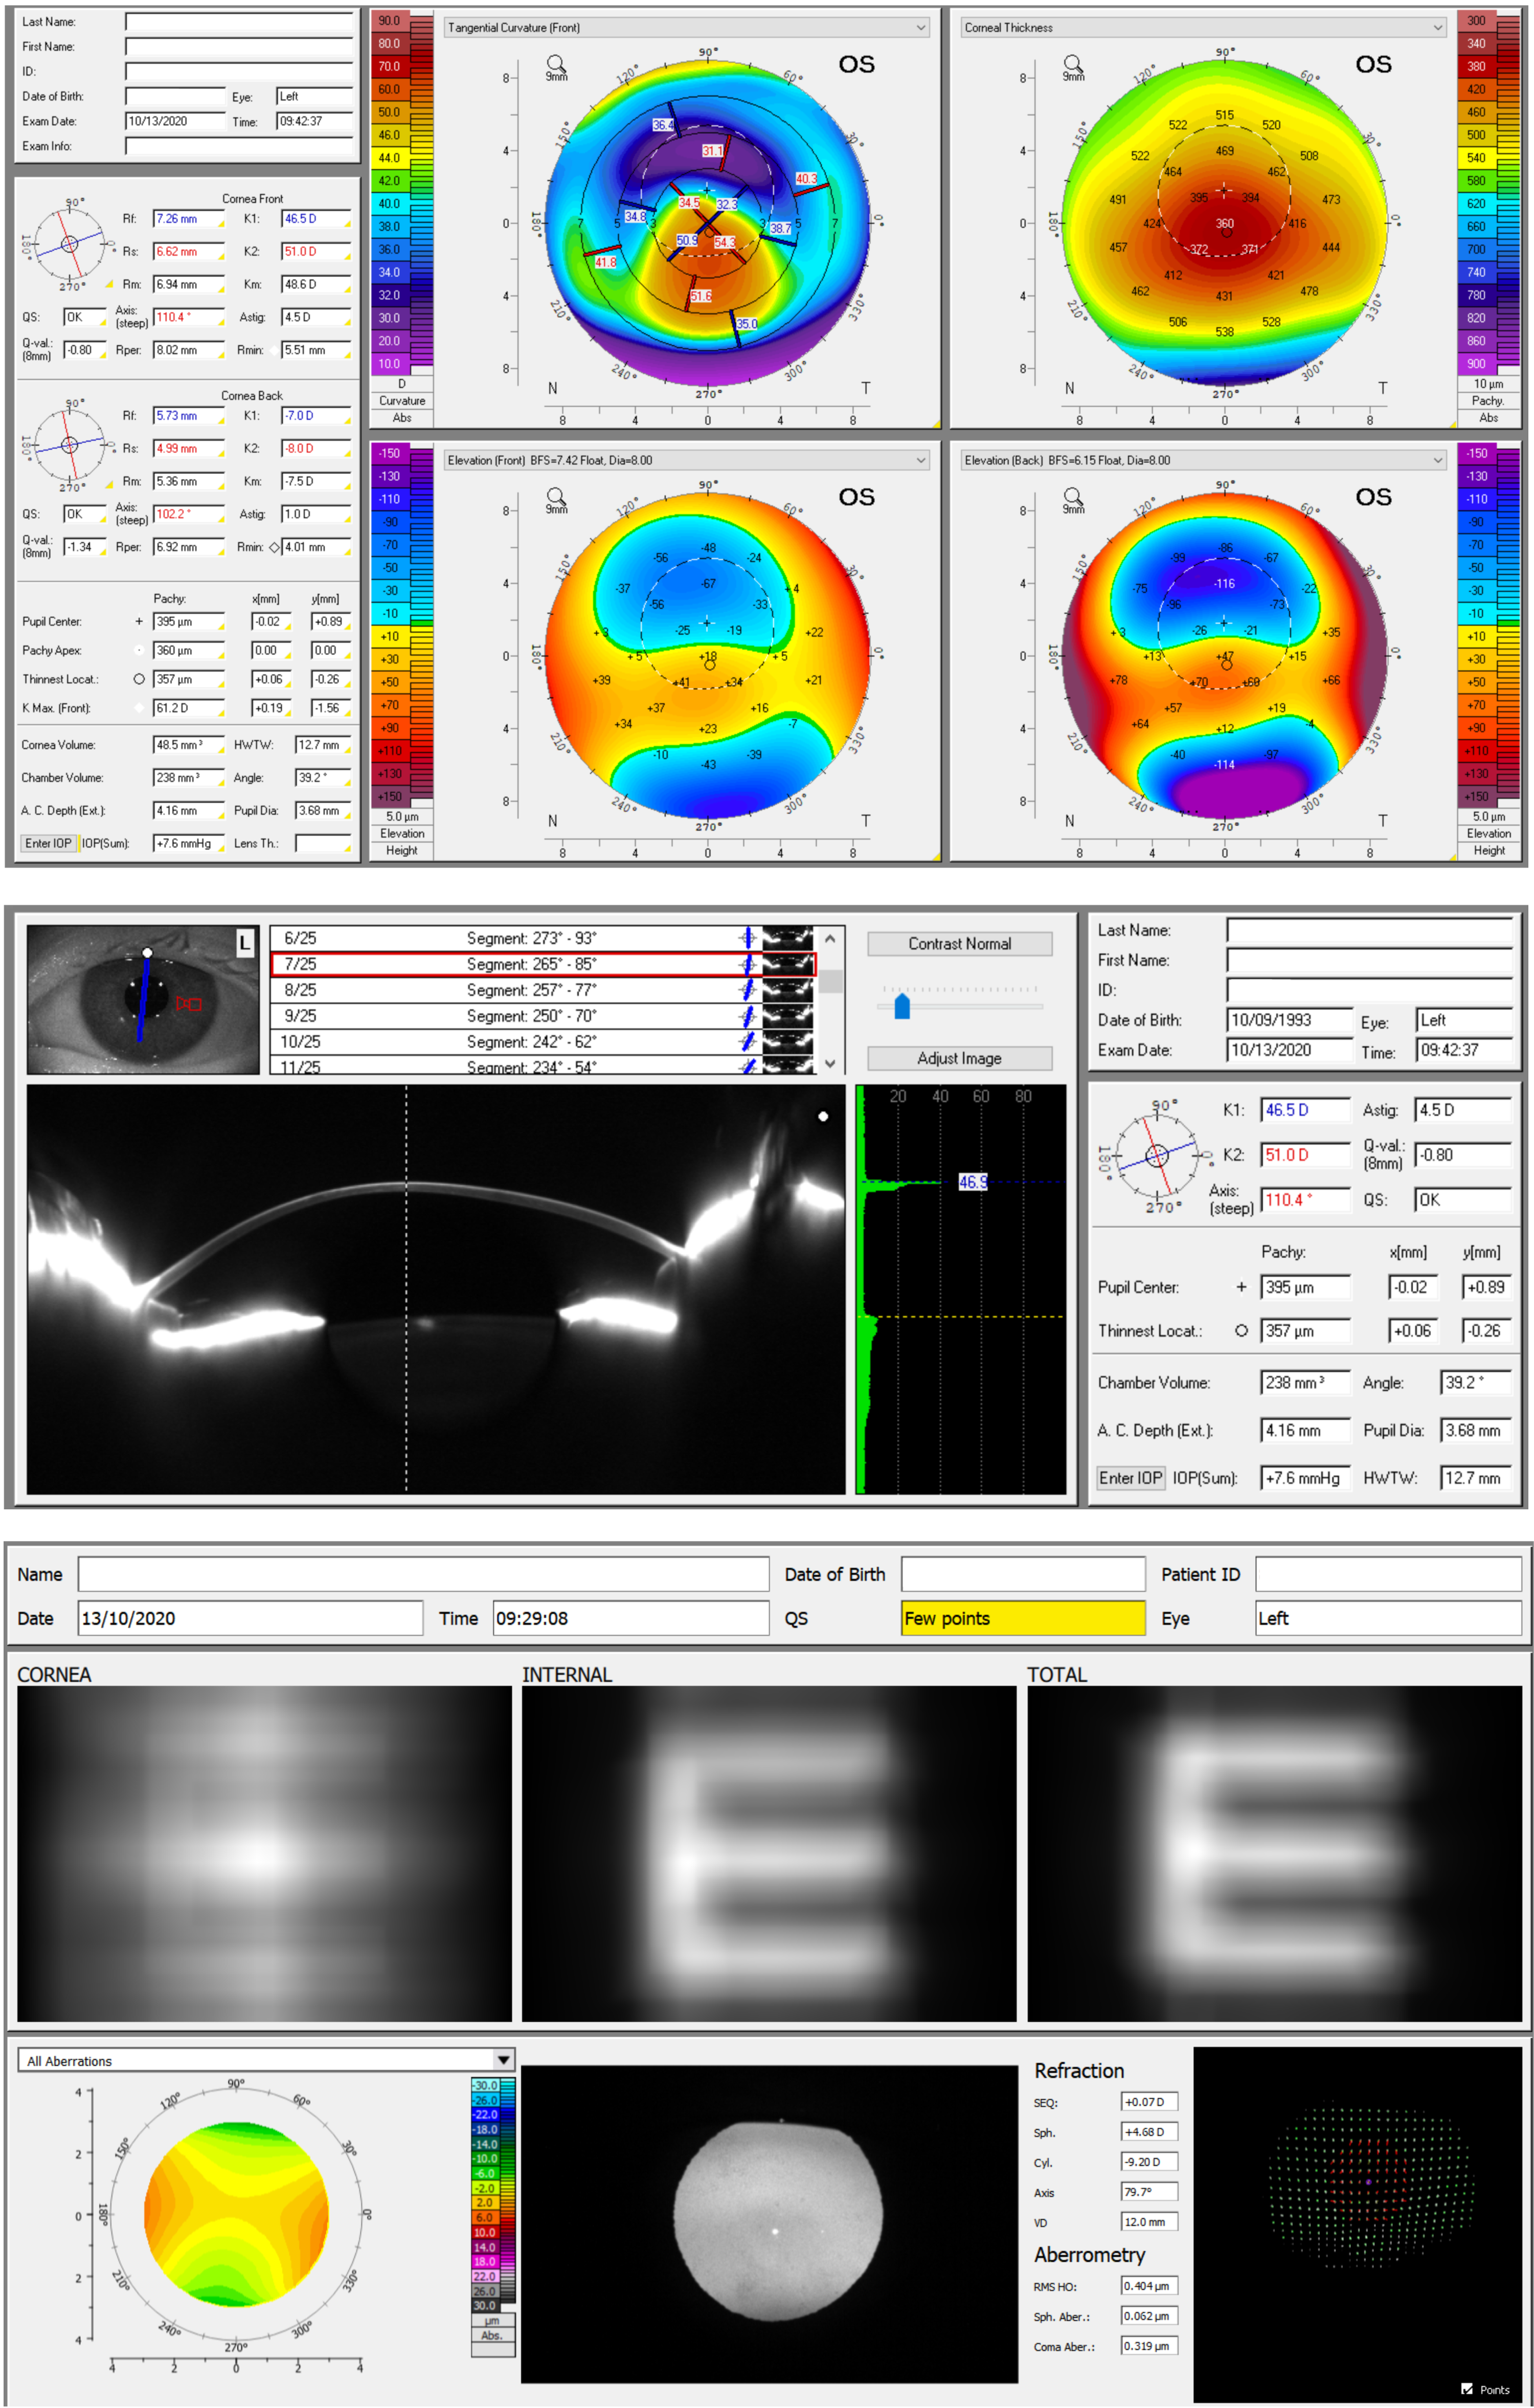Screen dimensions: 1534x2408
Task: Expand the All Aberrations dropdown
Action: (504, 2060)
